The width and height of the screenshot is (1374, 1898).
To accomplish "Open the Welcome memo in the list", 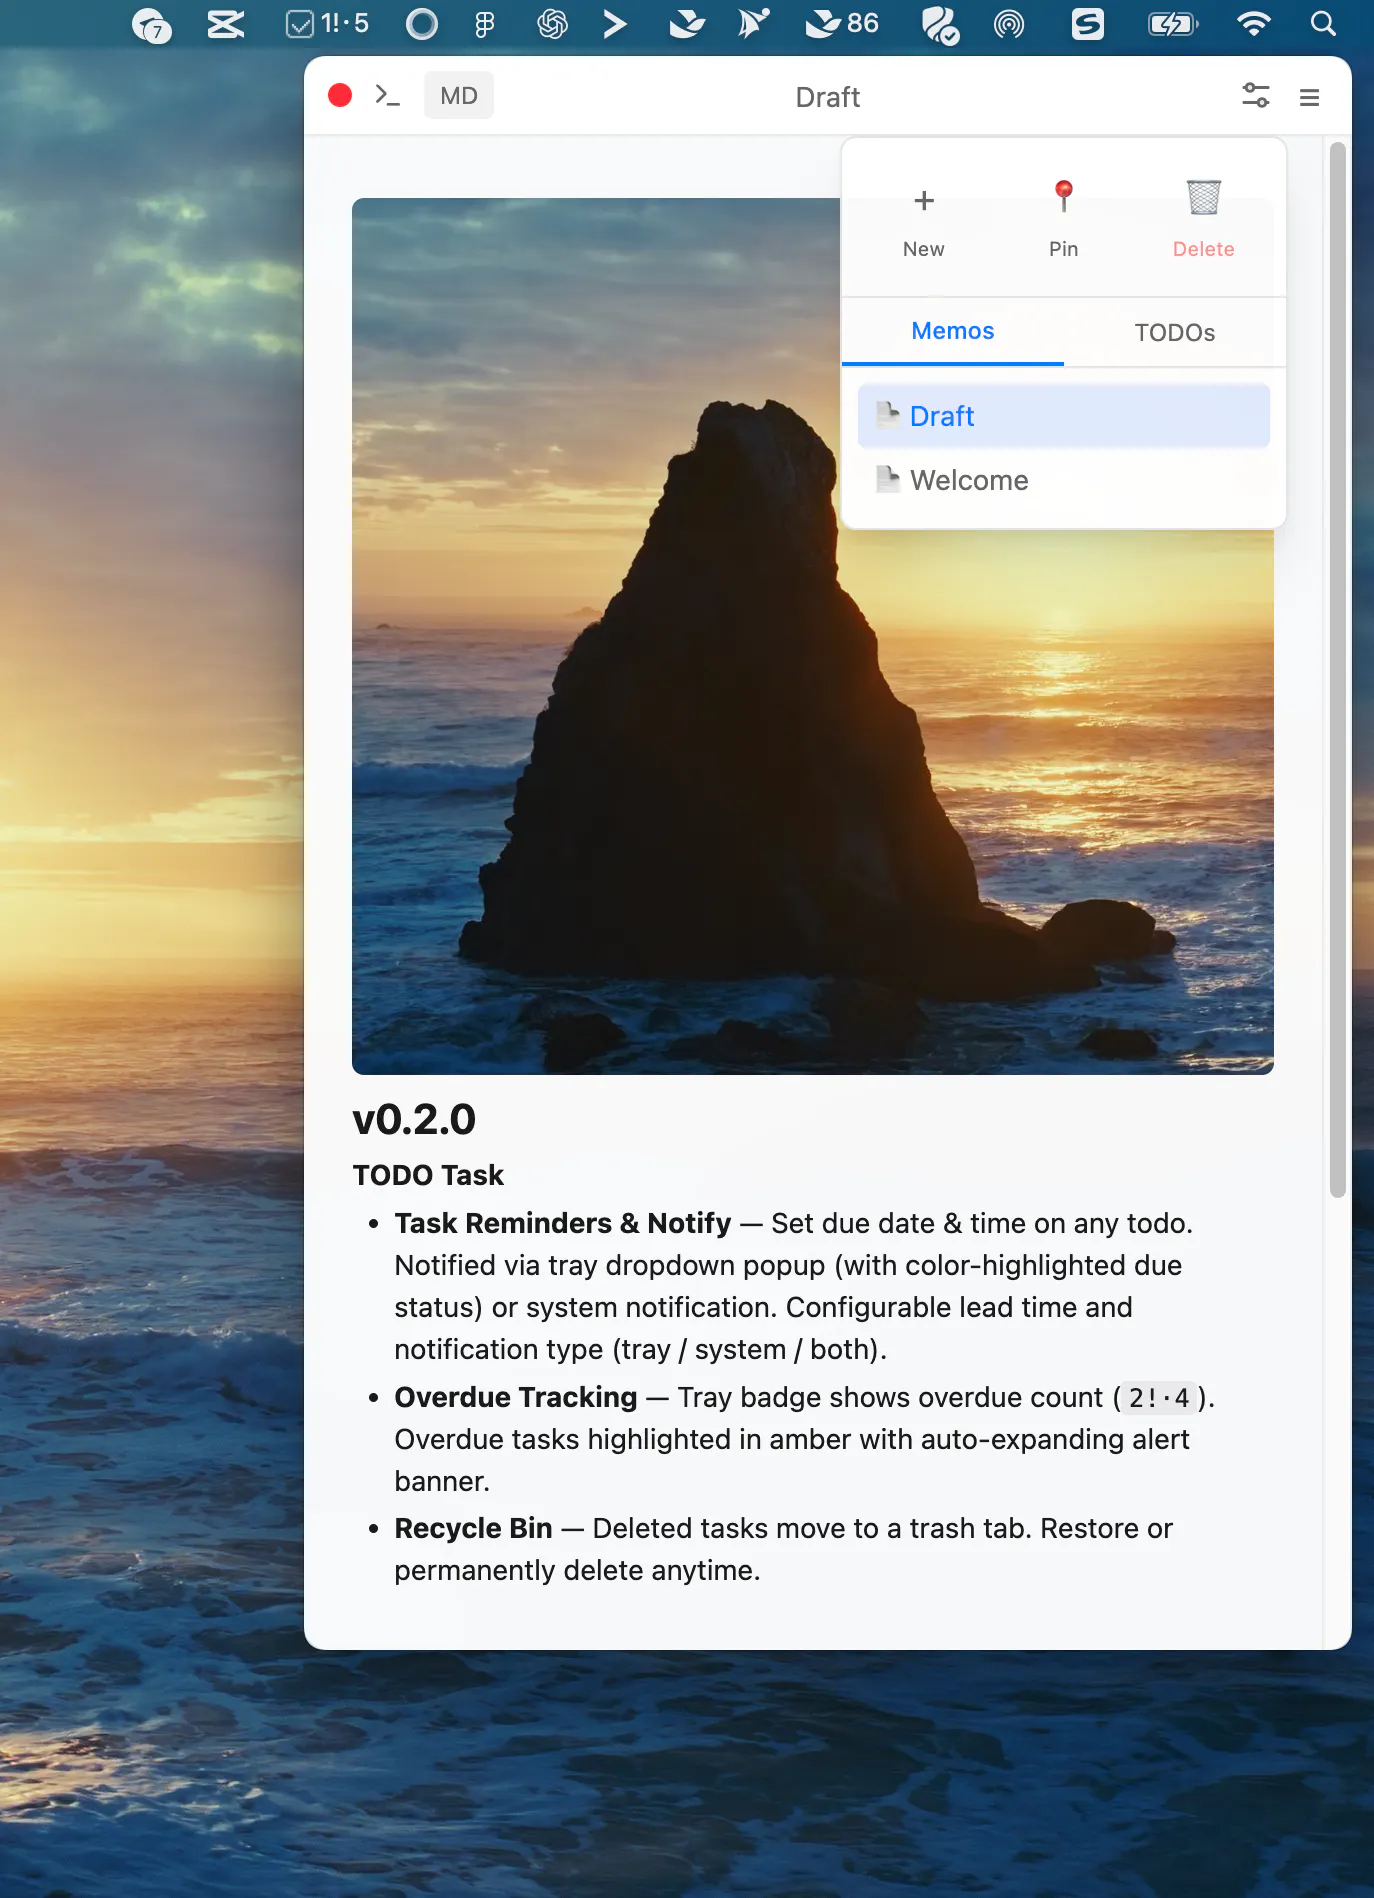I will 1064,480.
